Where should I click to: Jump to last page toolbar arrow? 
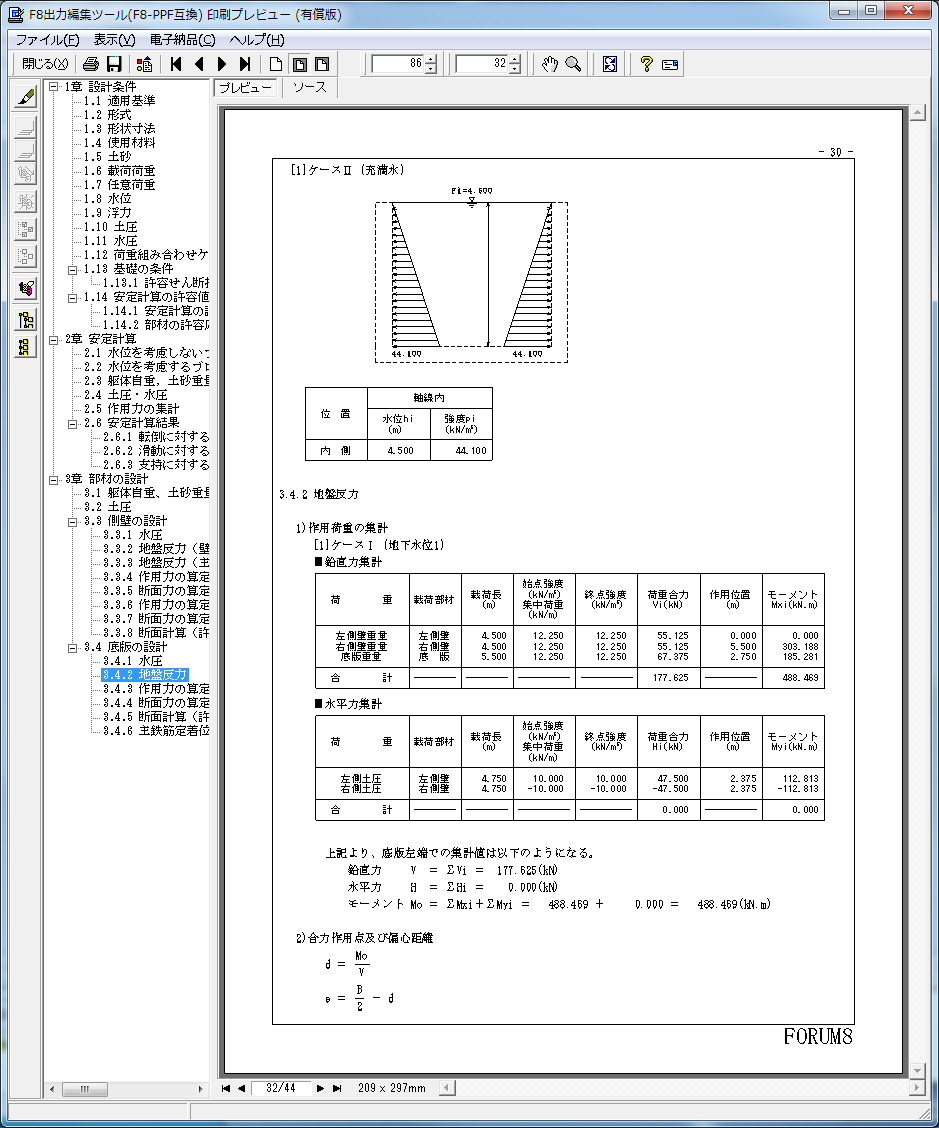click(245, 64)
